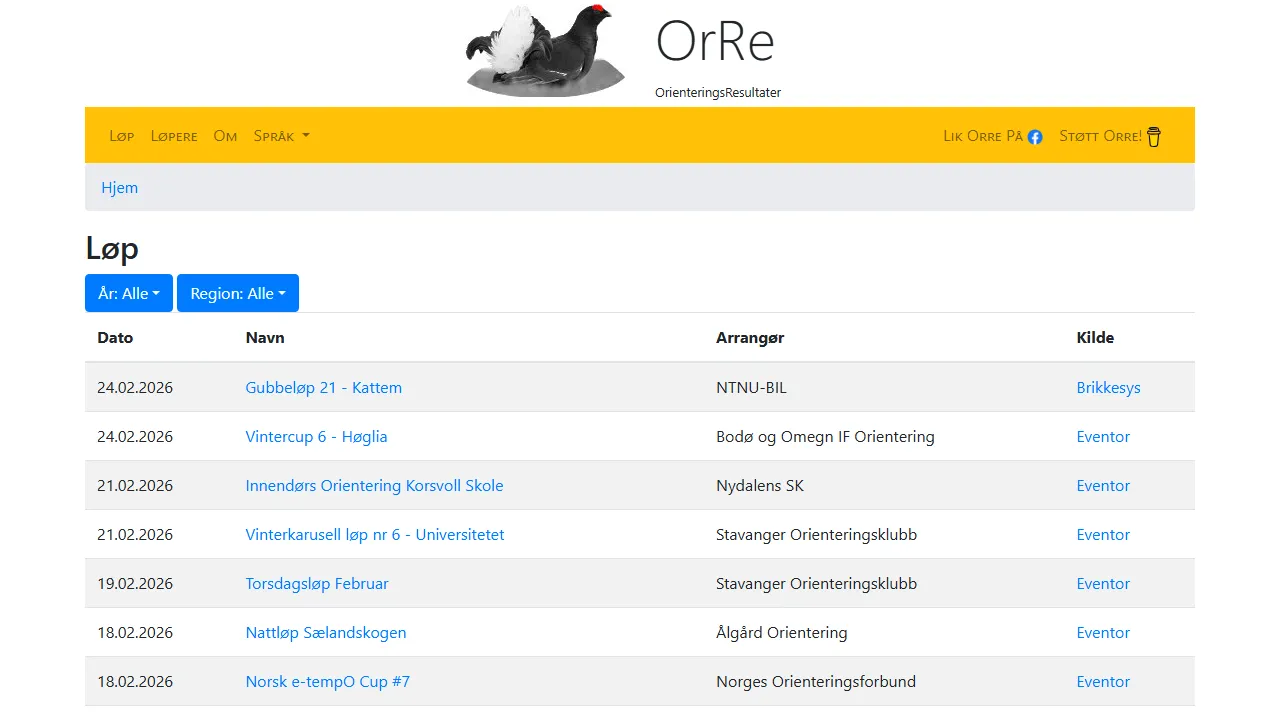Viewport: 1280px width, 720px height.
Task: Open Norsk e-tempO Cup #7
Action: pos(328,681)
